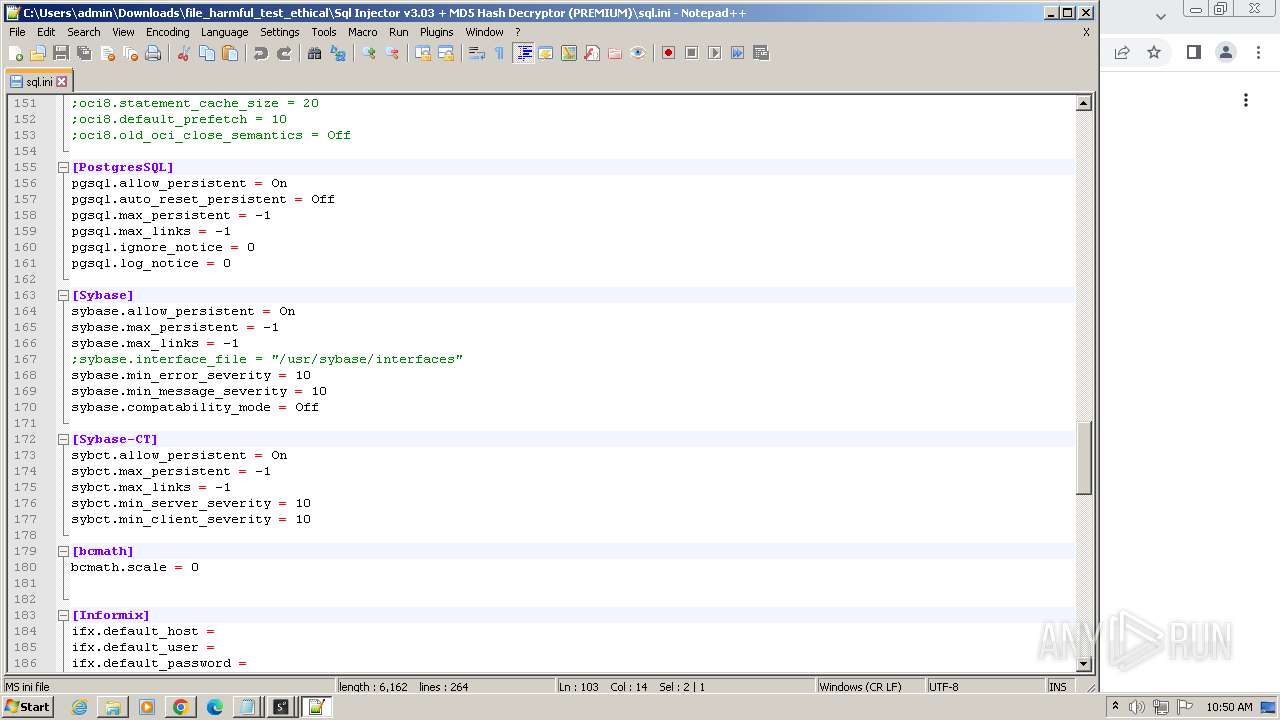Image resolution: width=1280 pixels, height=720 pixels.
Task: Open the Language menu
Action: 224,32
